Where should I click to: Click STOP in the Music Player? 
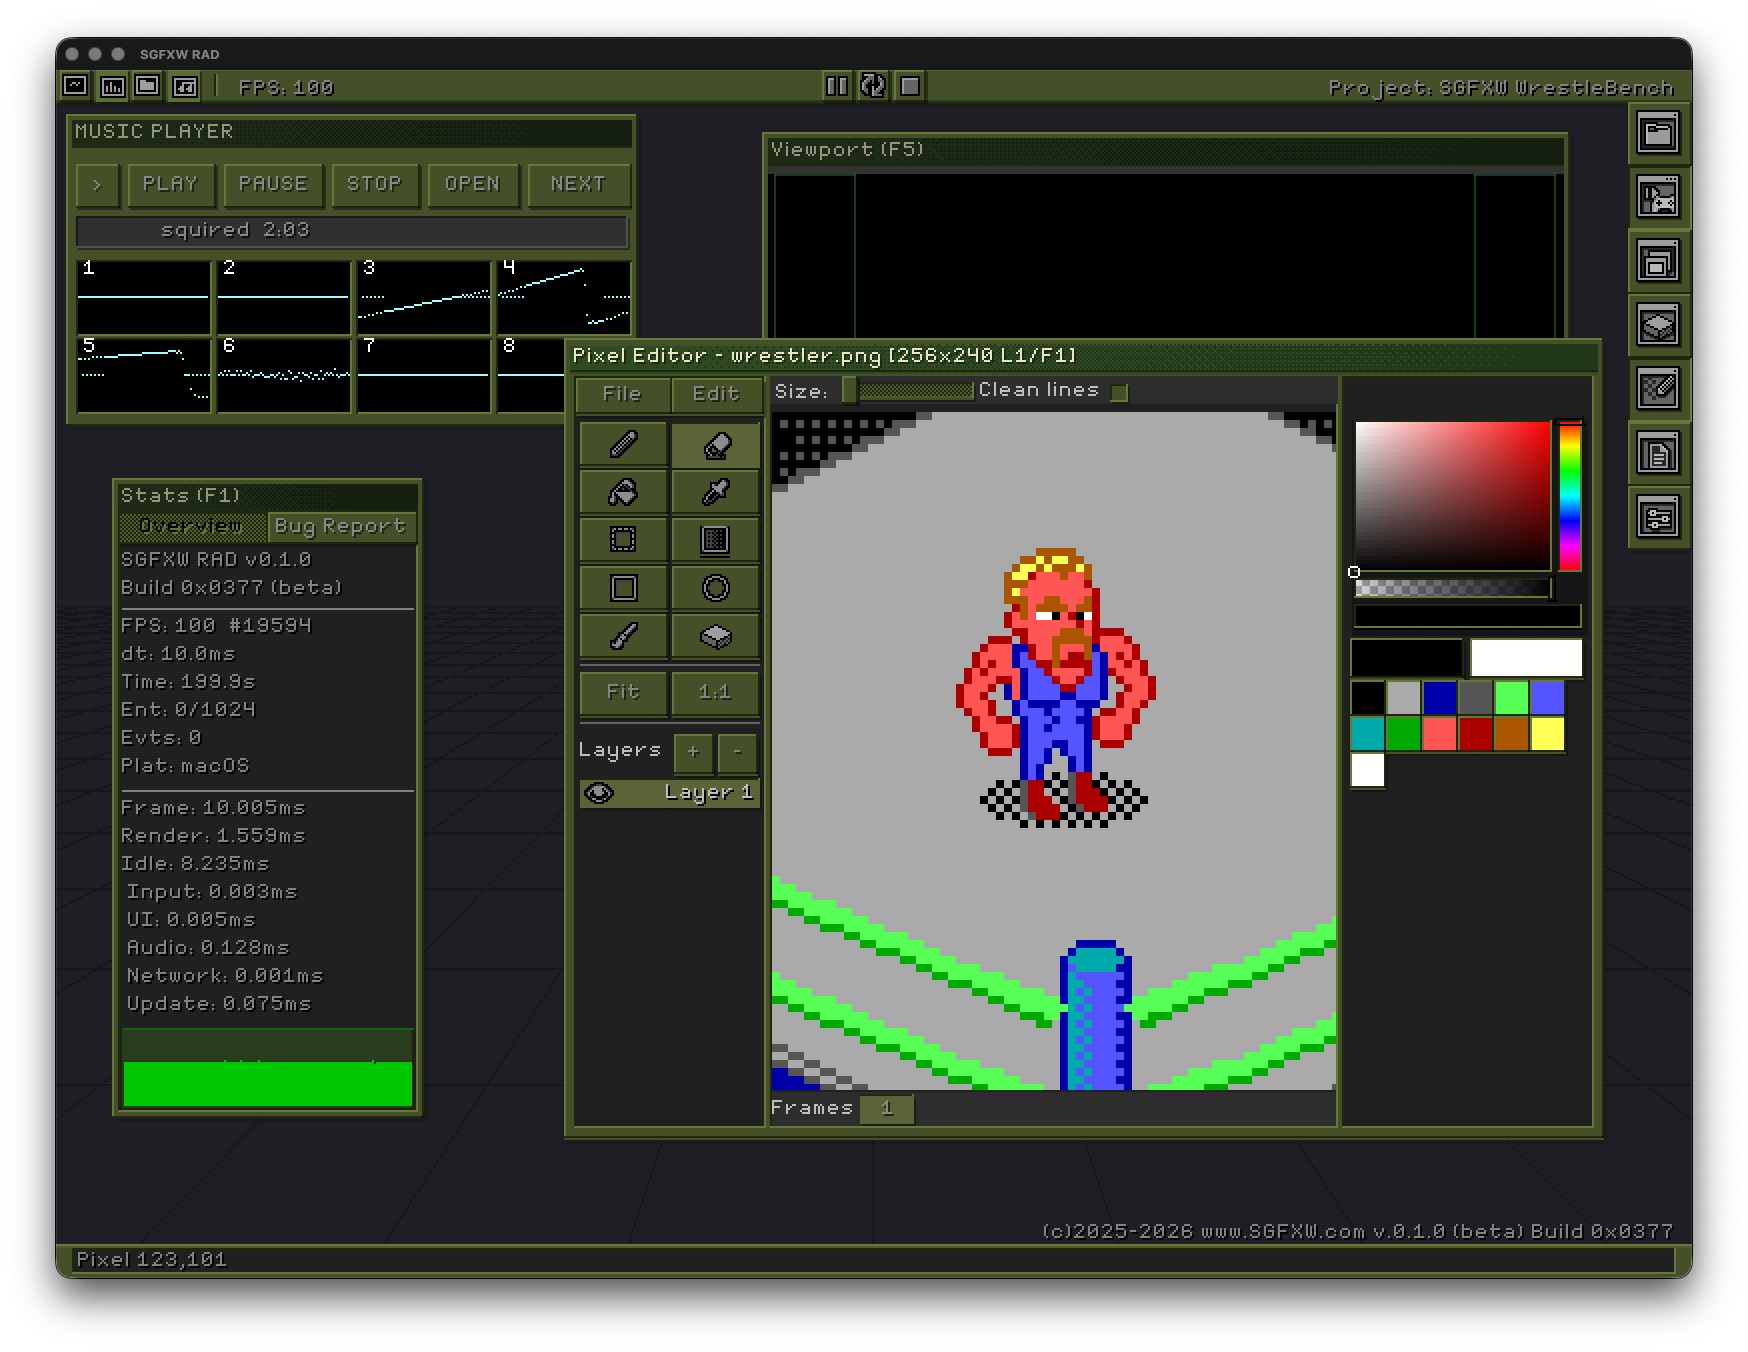tap(374, 185)
